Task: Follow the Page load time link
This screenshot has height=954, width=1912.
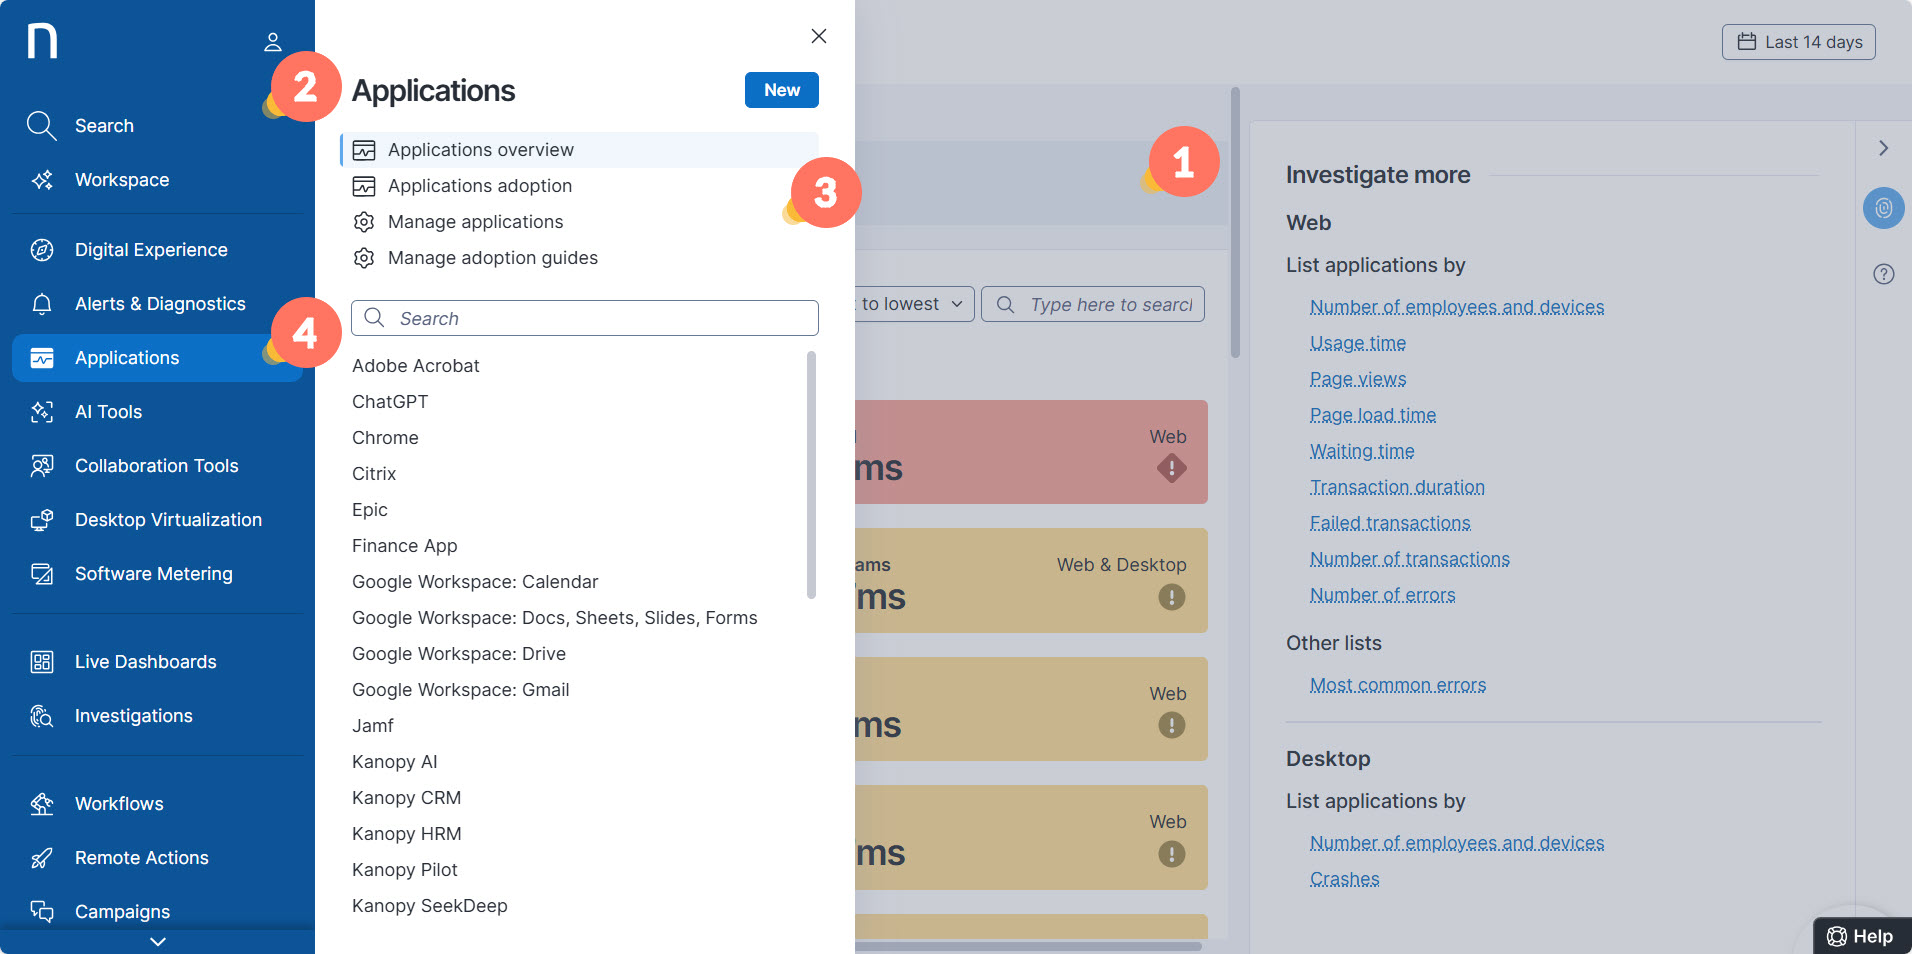Action: tap(1372, 415)
